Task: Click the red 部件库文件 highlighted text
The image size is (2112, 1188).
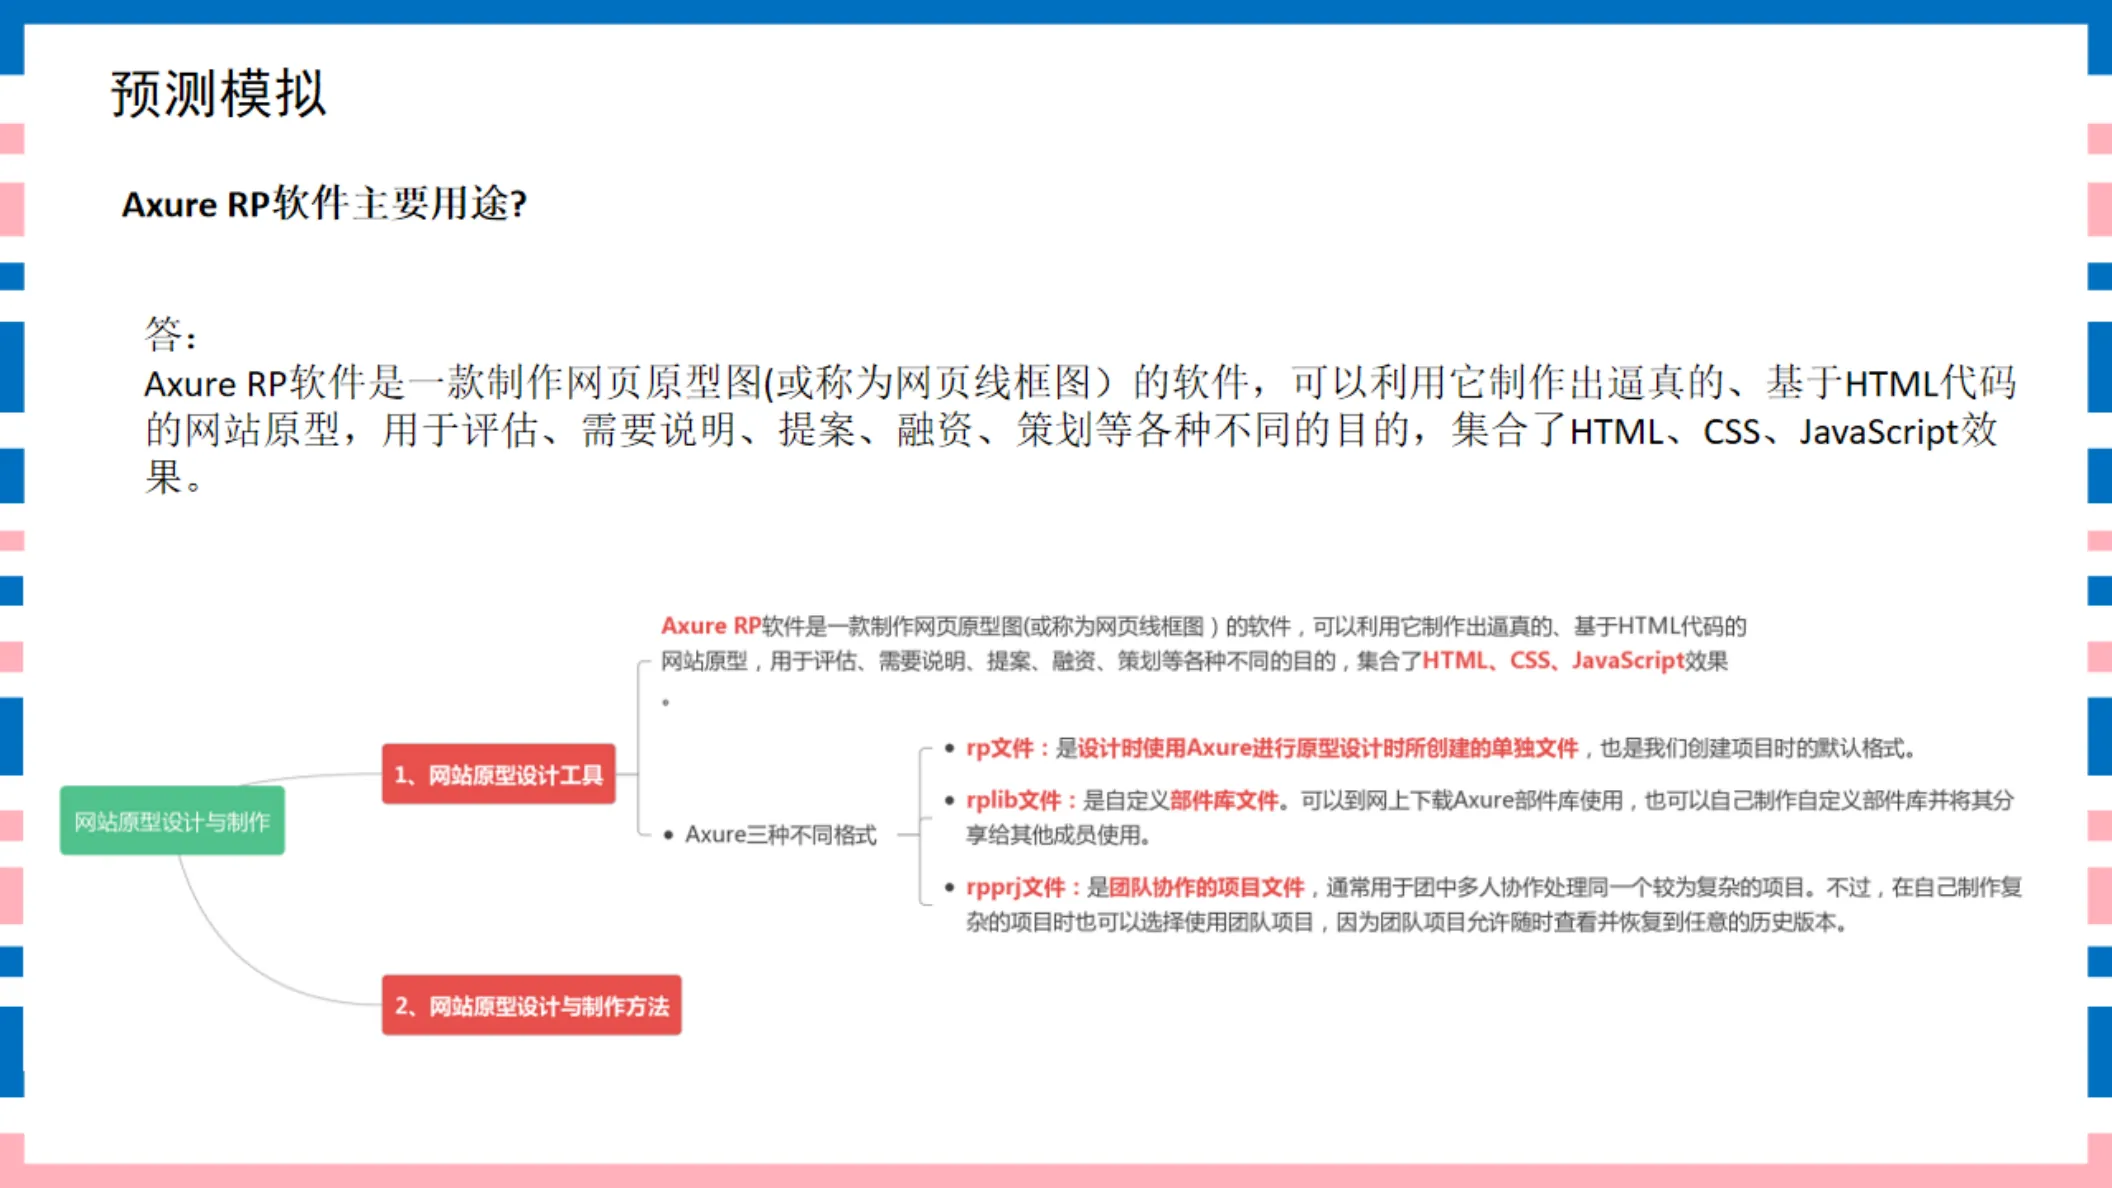Action: click(1224, 800)
